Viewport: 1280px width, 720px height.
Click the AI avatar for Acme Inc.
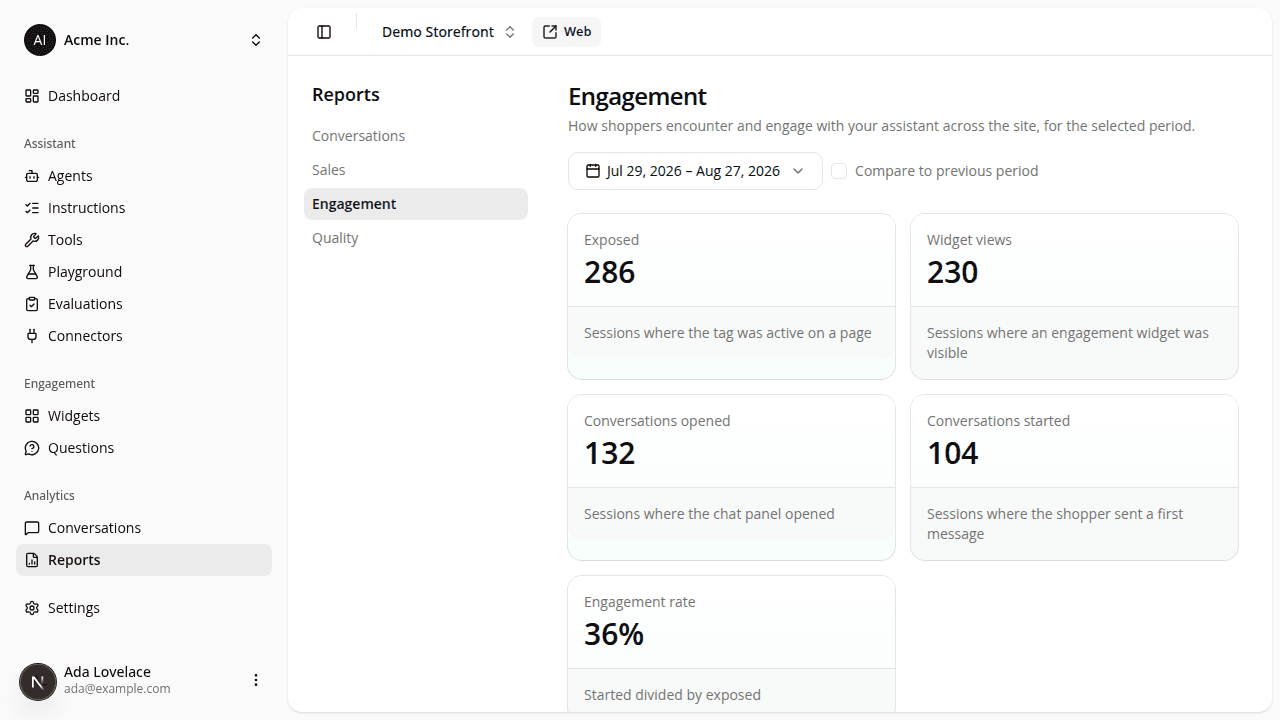pos(40,40)
